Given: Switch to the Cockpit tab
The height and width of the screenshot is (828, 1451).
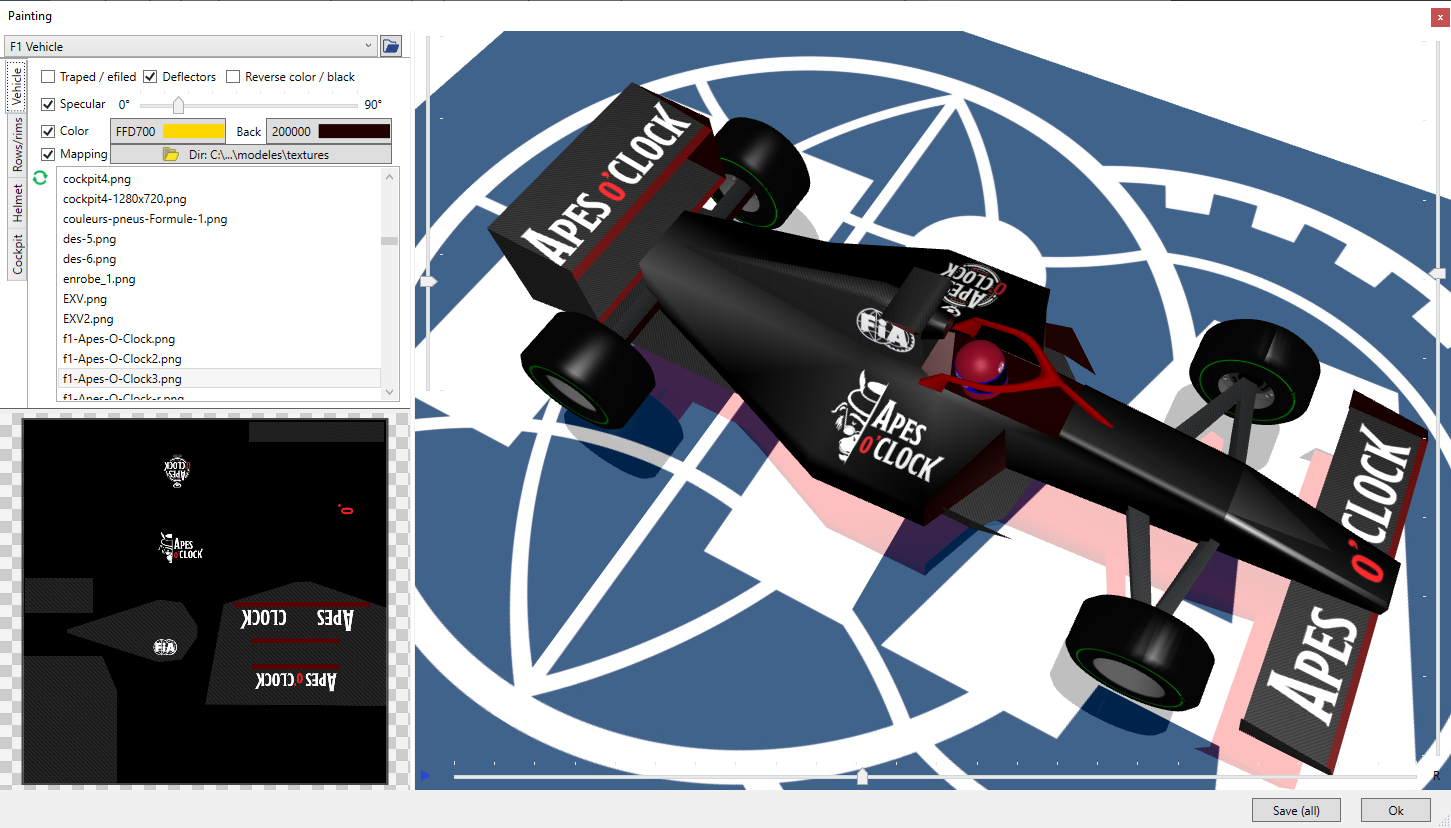Looking at the screenshot, I should pos(17,255).
